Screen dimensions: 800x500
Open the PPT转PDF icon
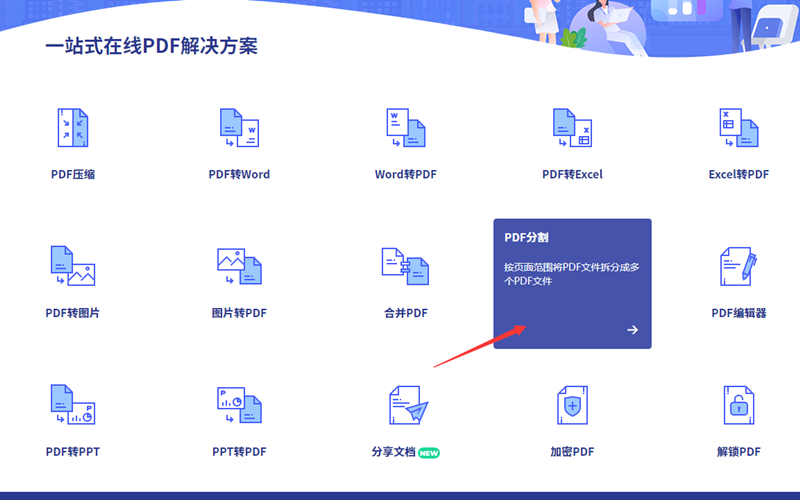[239, 405]
